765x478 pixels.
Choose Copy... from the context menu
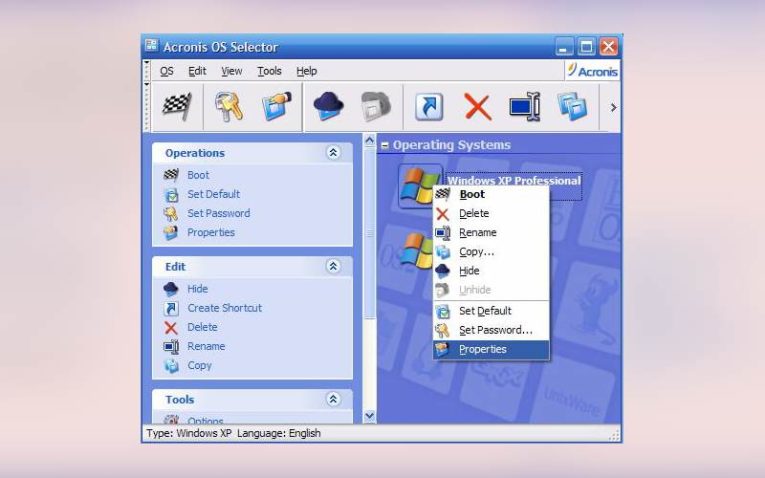[491, 252]
